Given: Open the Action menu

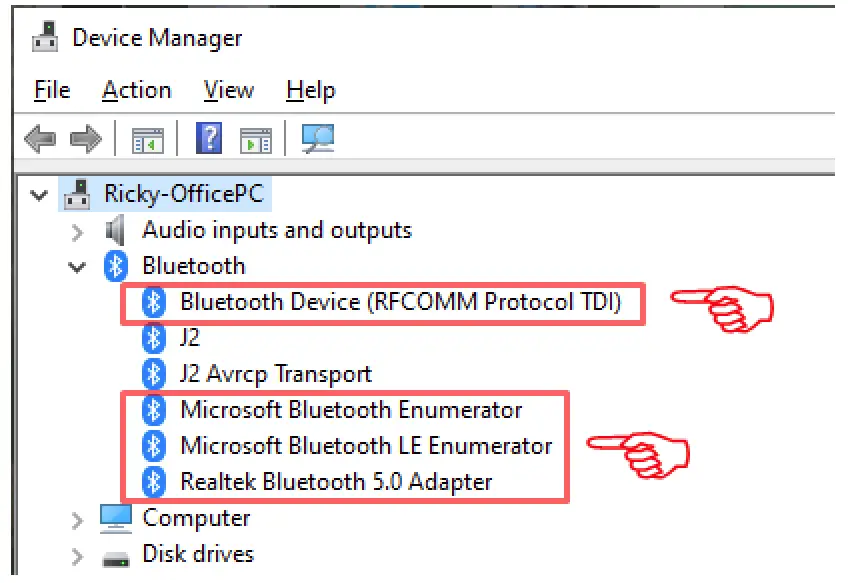Looking at the screenshot, I should [x=136, y=90].
